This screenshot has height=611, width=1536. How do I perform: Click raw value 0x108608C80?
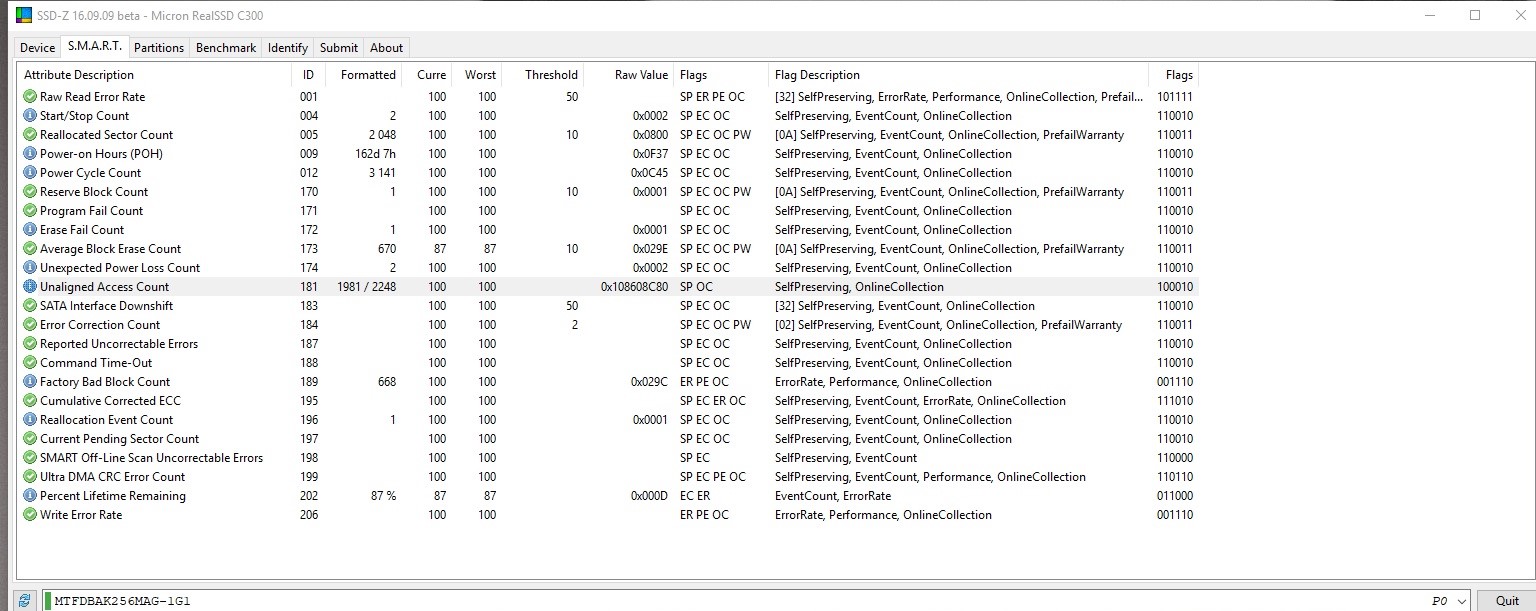coord(634,287)
